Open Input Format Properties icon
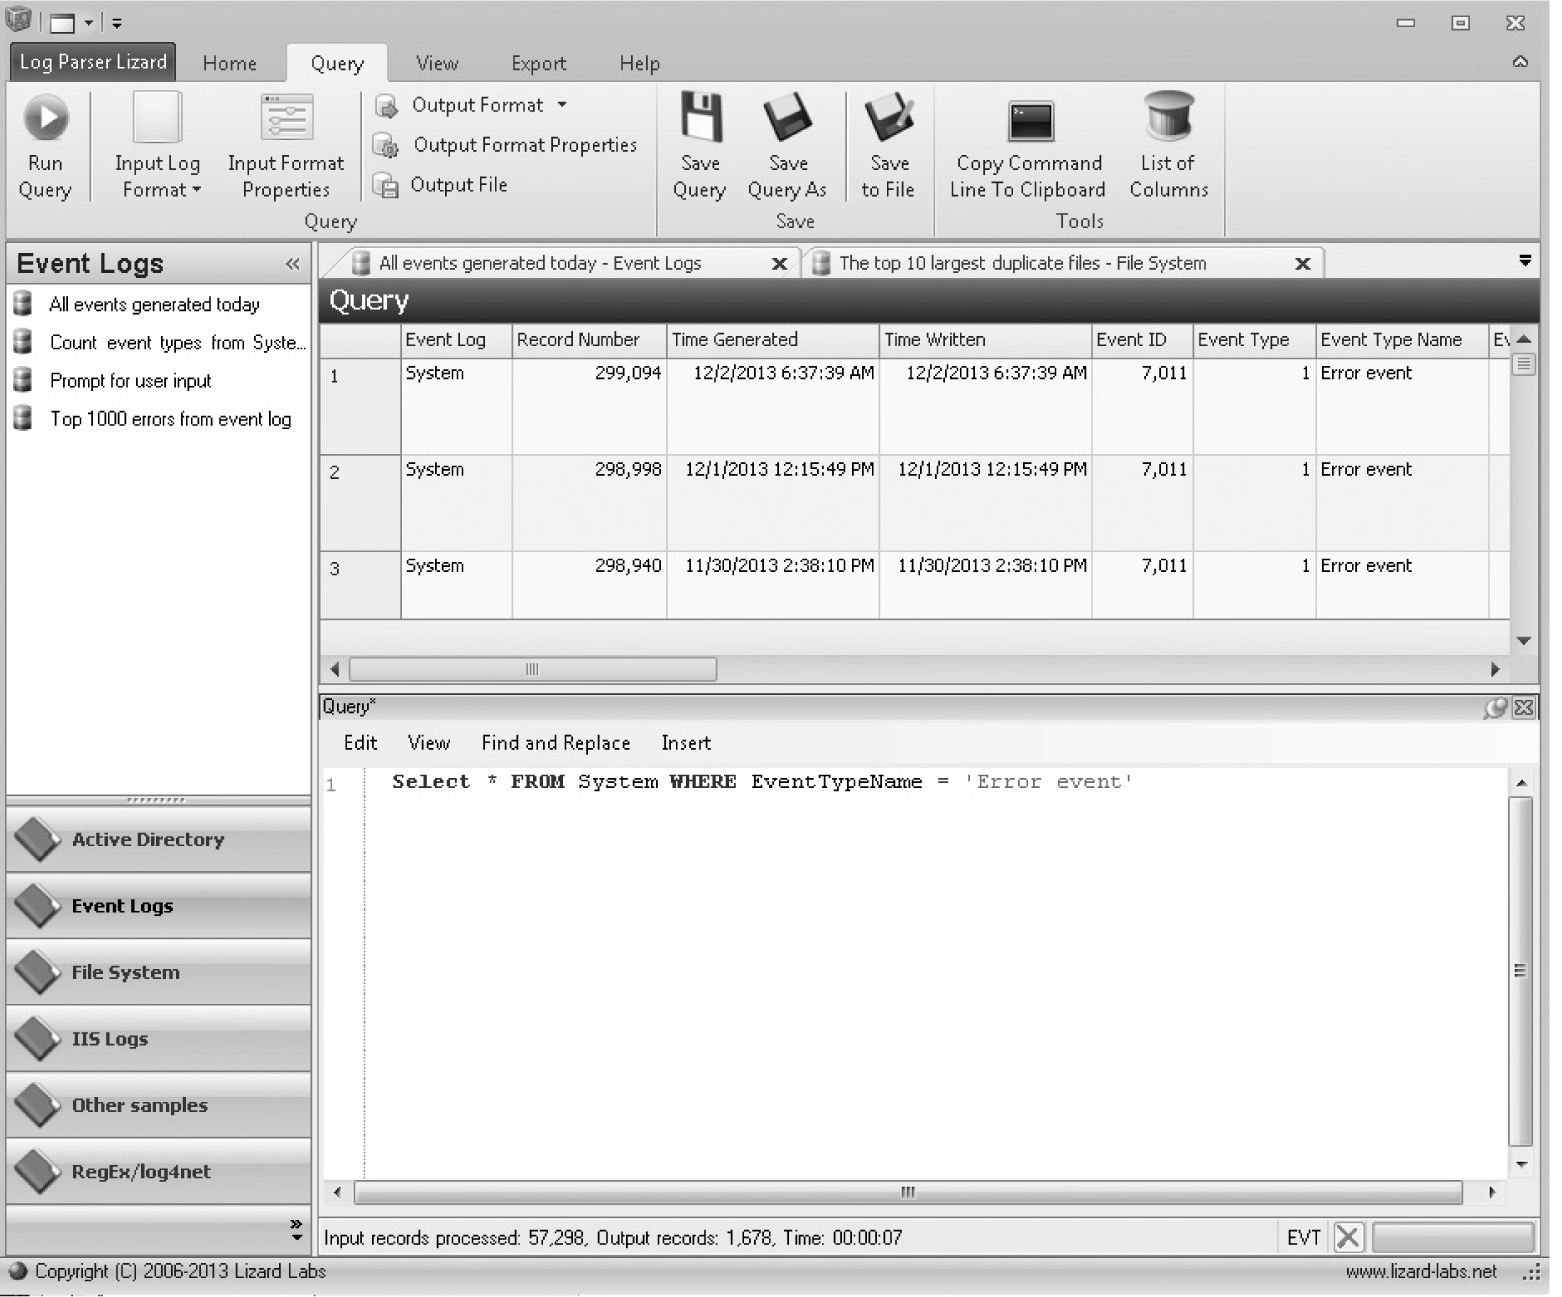 click(x=286, y=118)
